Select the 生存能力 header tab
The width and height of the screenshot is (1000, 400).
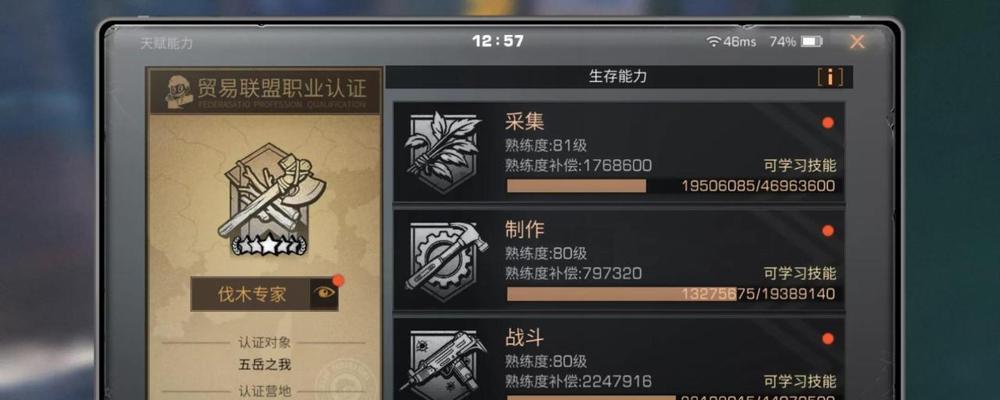click(x=619, y=77)
